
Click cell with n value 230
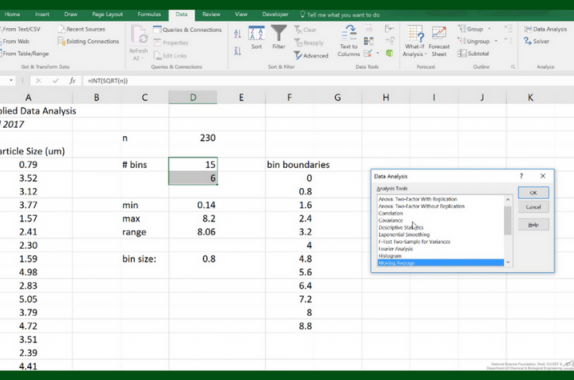tap(193, 138)
